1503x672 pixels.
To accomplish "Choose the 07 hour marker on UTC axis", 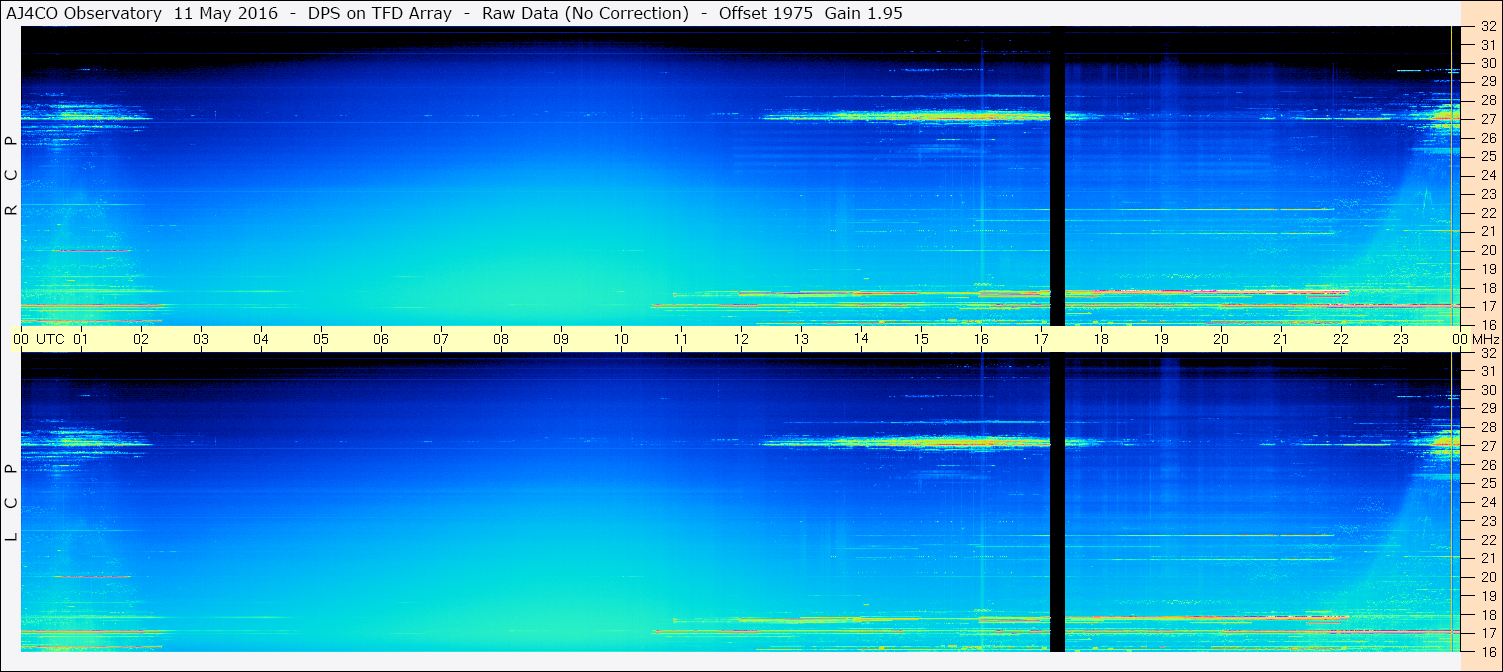I will click(x=441, y=339).
